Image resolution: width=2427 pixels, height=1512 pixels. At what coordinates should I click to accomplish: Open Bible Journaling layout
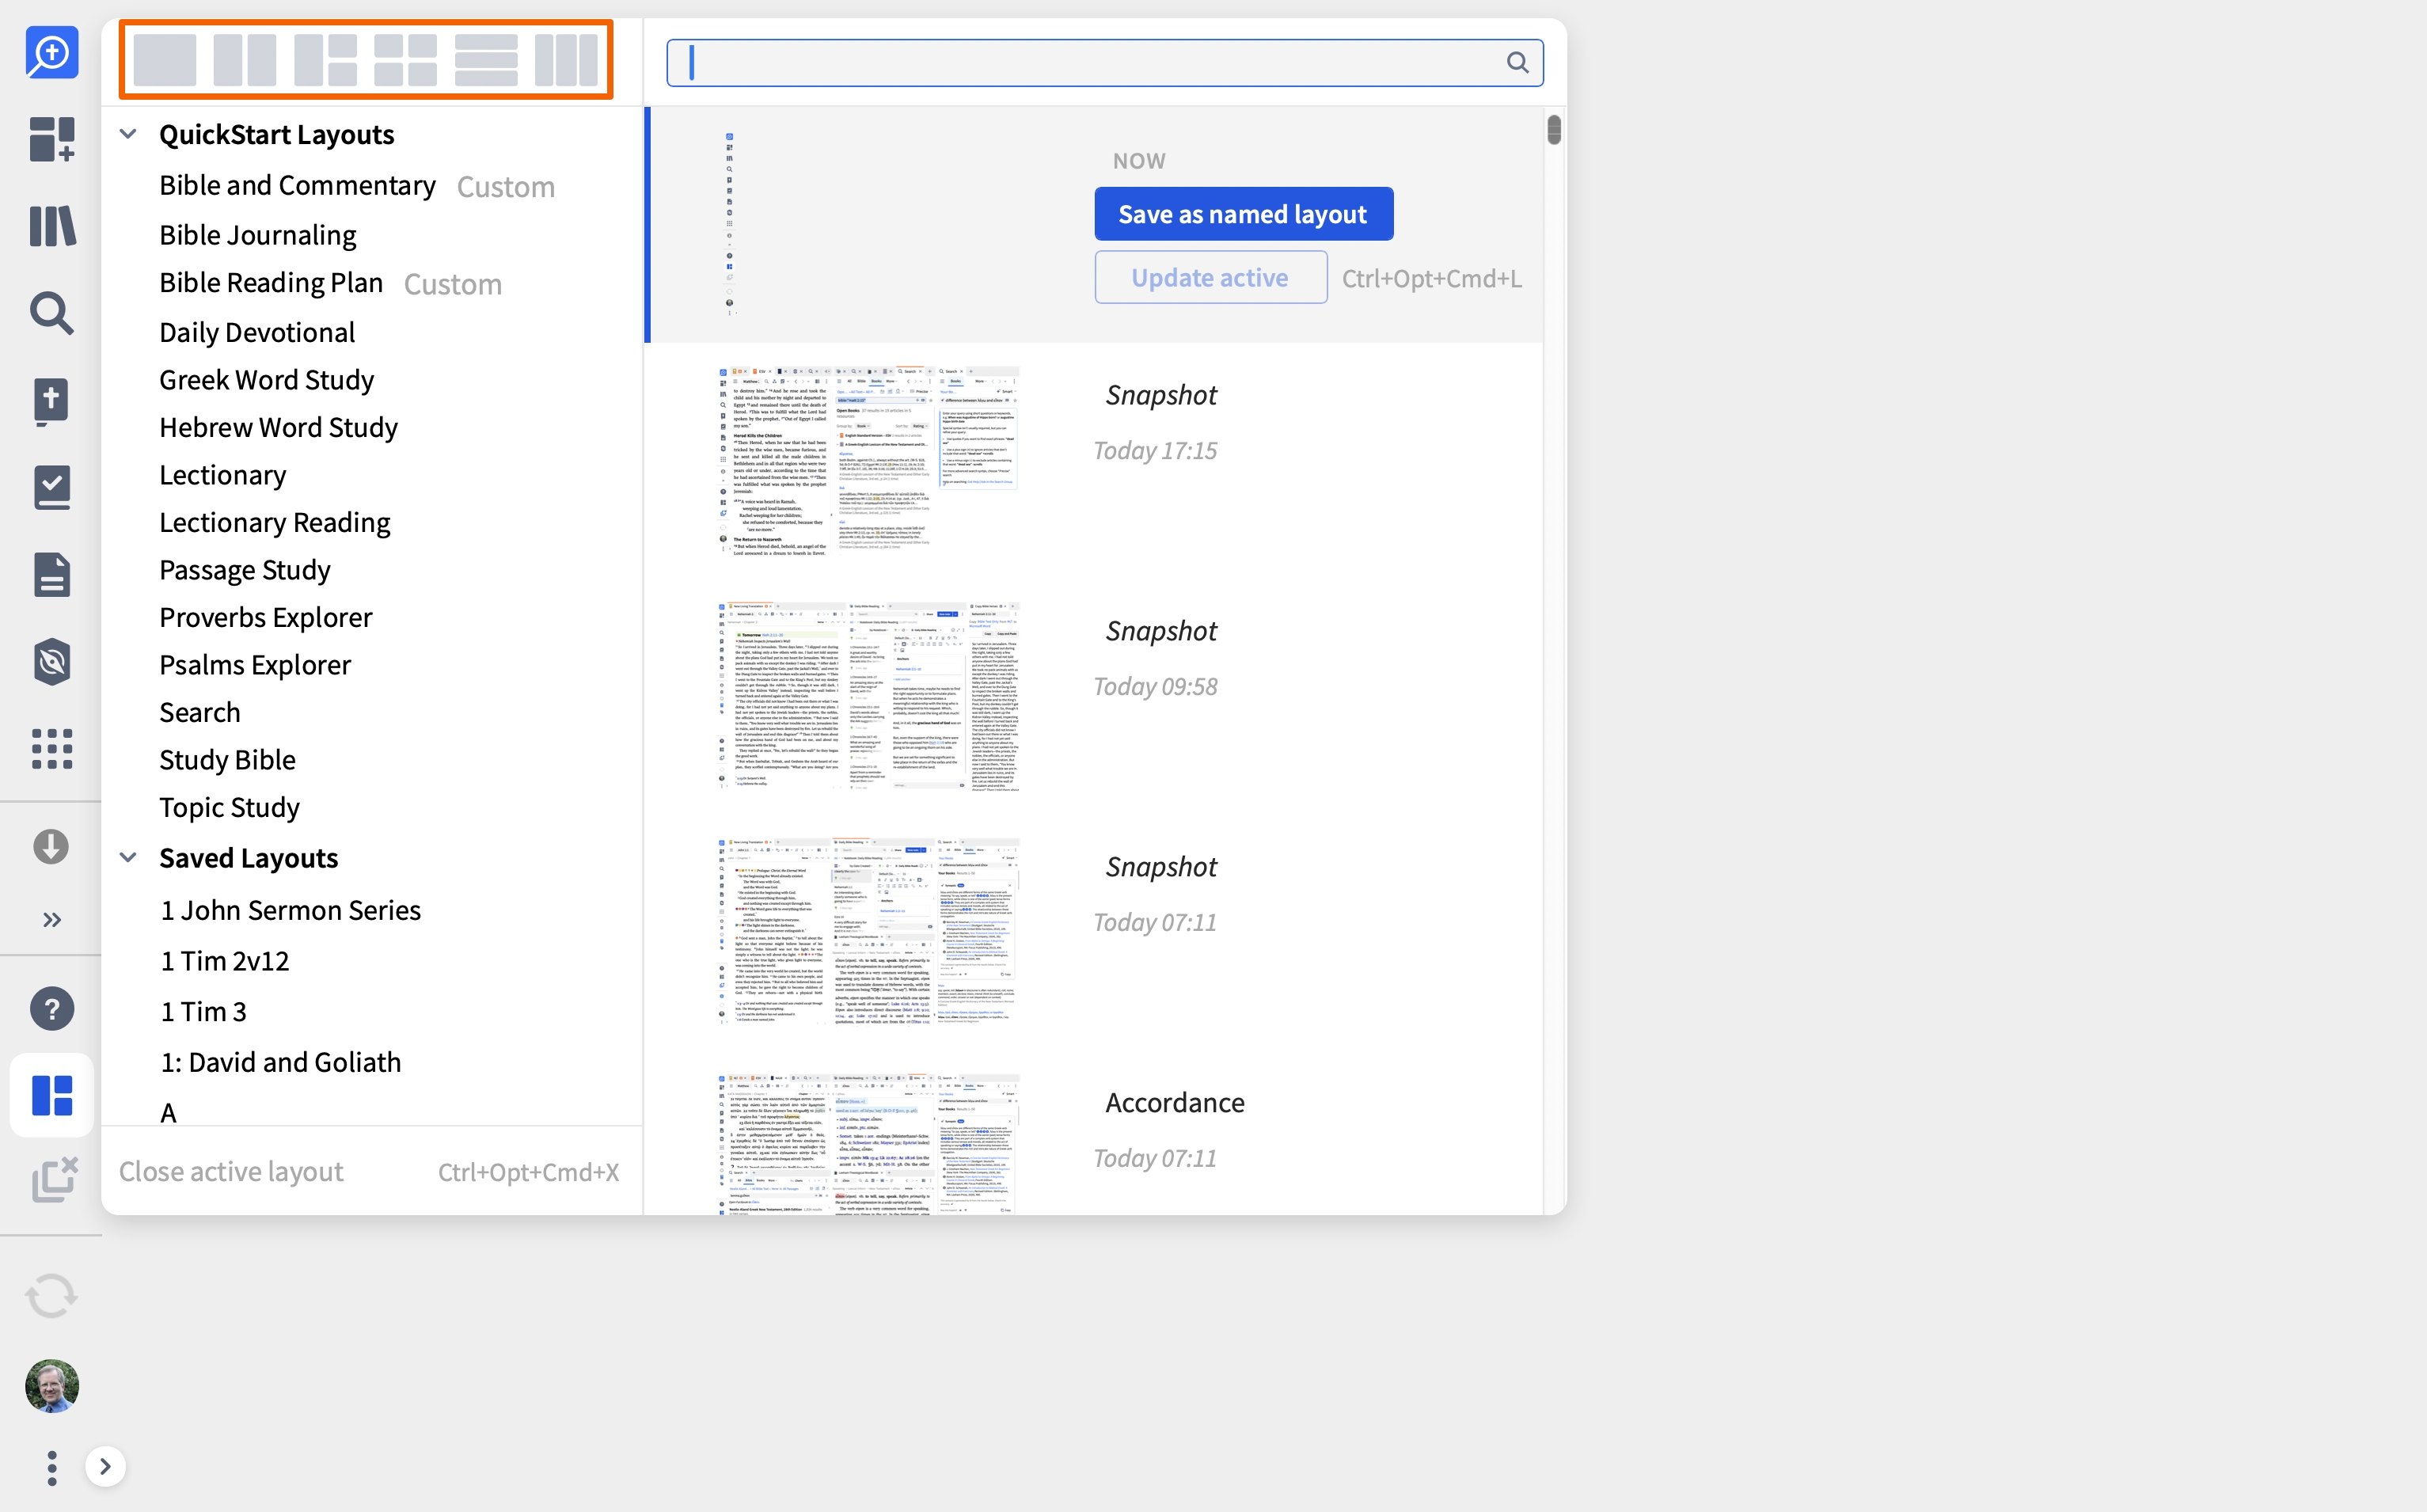click(258, 235)
